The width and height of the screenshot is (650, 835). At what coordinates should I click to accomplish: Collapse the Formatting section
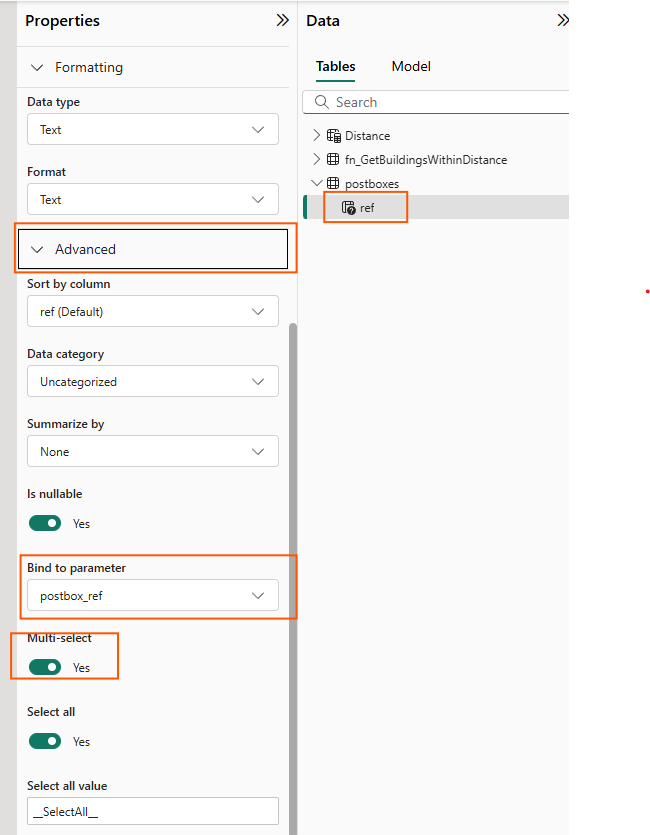(37, 68)
